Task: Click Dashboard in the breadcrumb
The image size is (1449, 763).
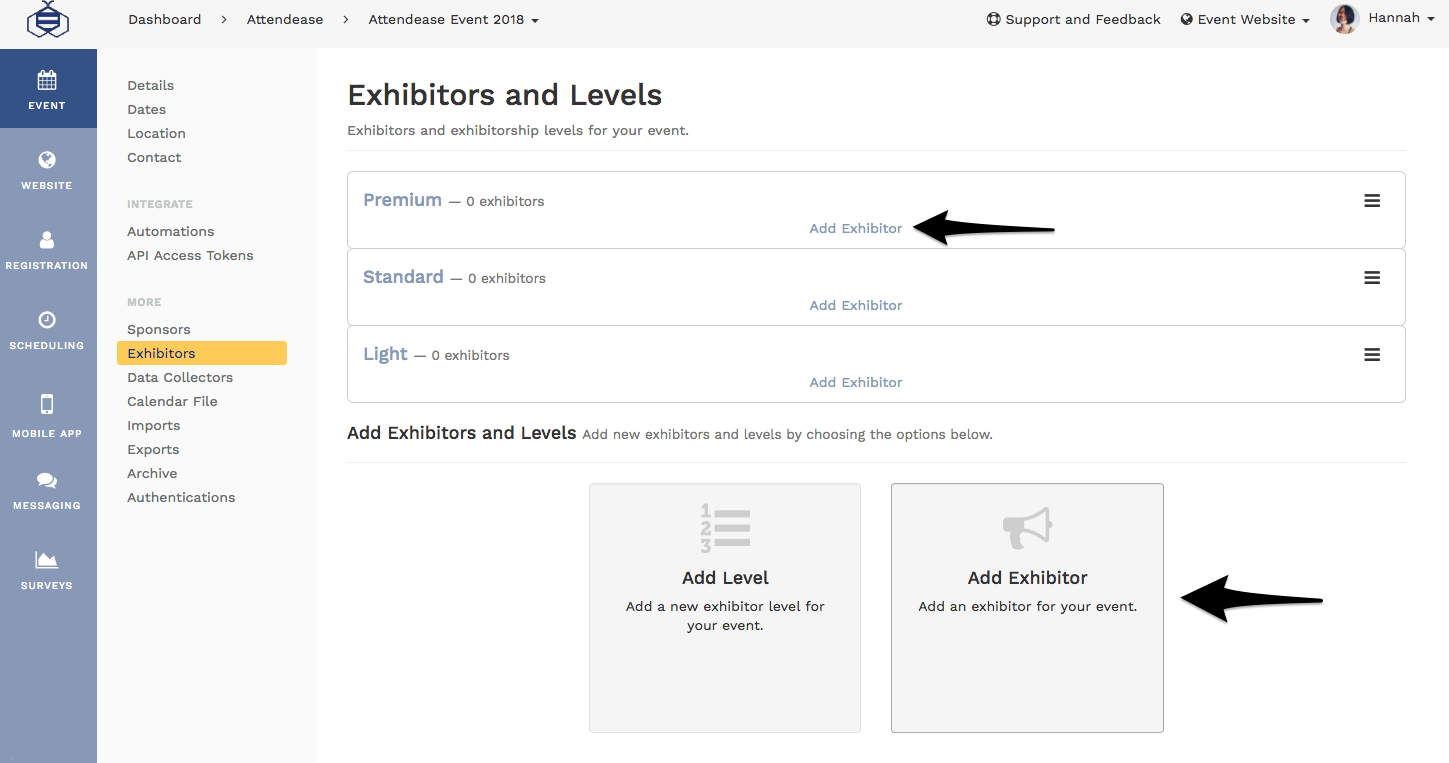Action: pos(164,19)
